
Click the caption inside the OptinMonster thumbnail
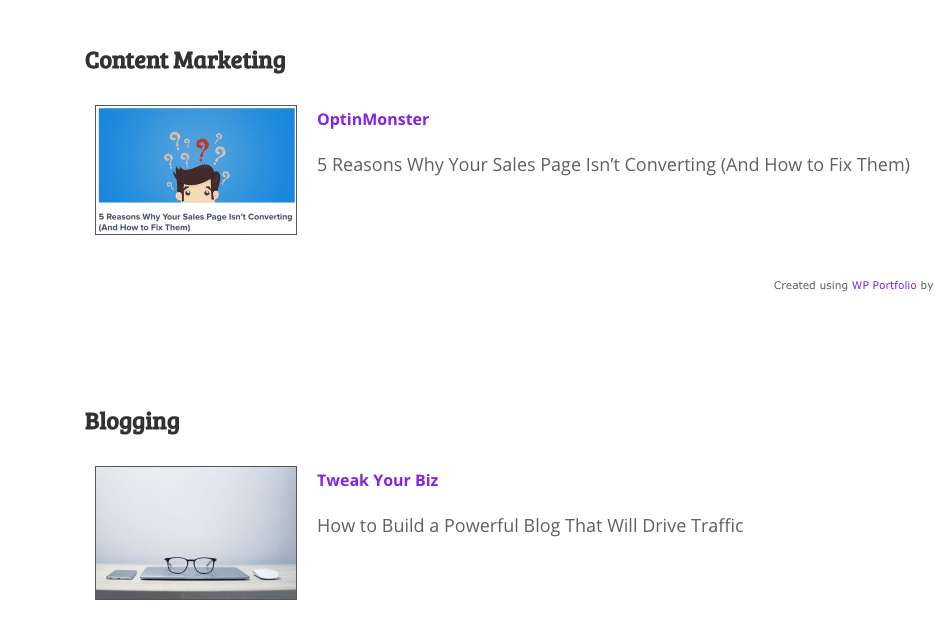(x=195, y=219)
